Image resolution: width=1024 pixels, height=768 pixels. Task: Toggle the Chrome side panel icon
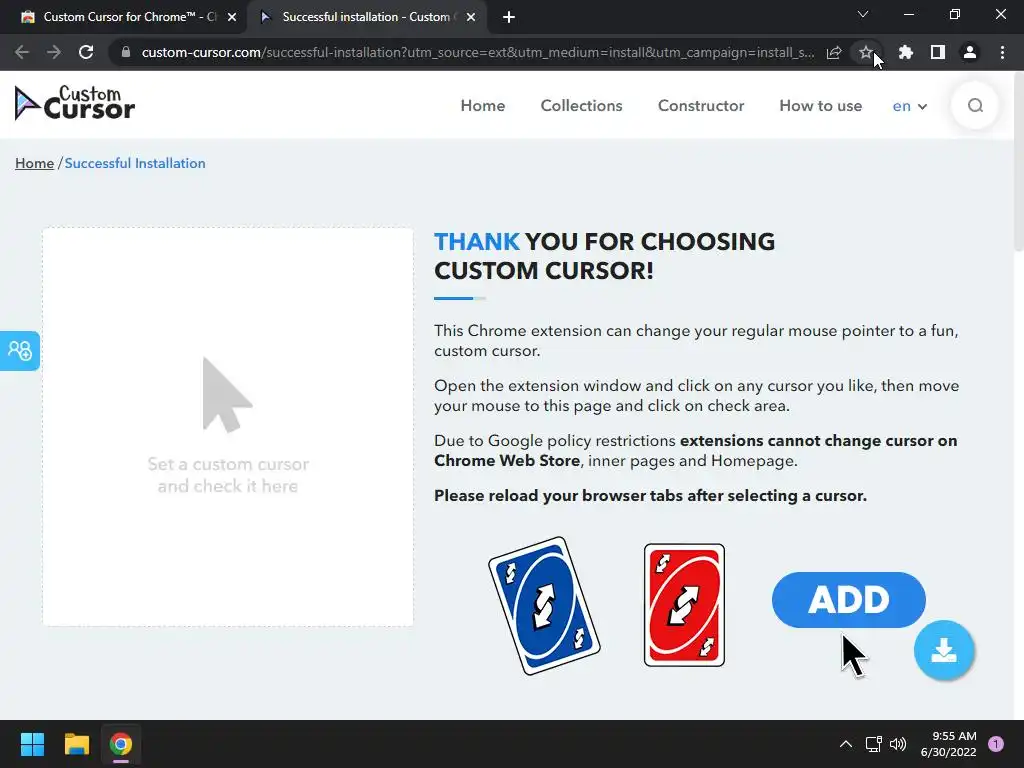tap(938, 52)
